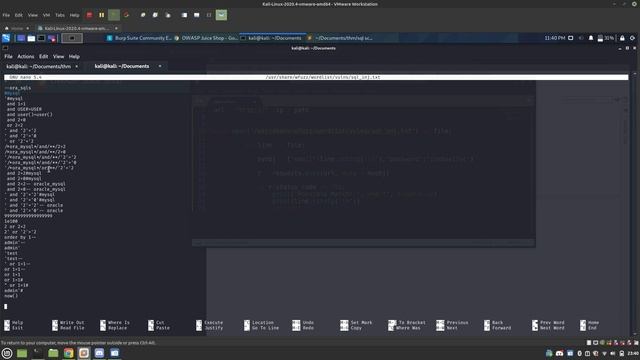Click the highlighted green unity icon in the VMware toolbar
This screenshot has height=360, width=640.
[221, 15]
